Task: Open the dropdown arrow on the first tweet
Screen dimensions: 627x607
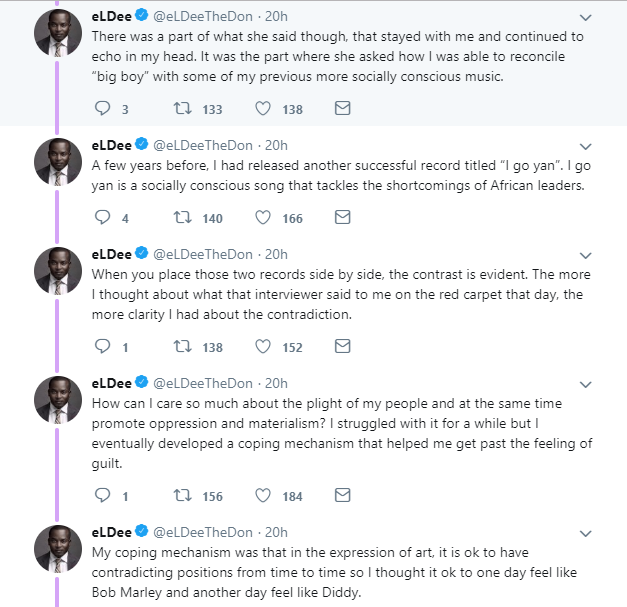Action: pos(586,18)
